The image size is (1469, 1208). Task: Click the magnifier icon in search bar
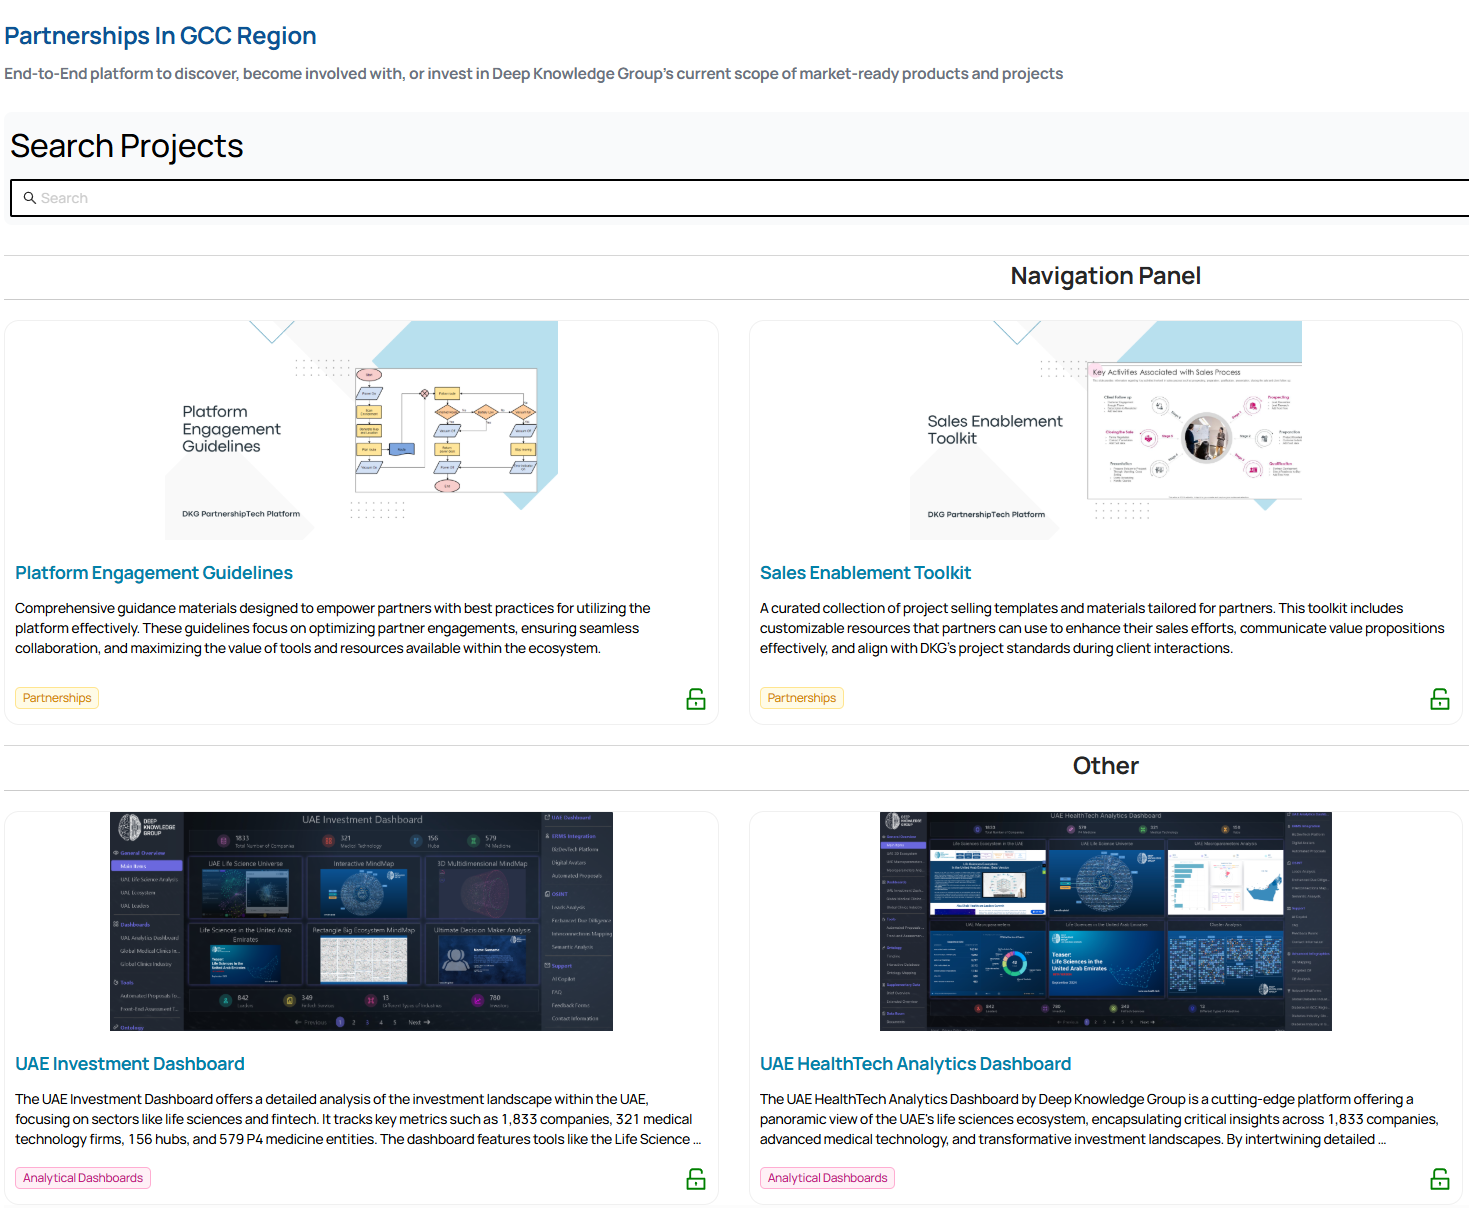tap(30, 198)
